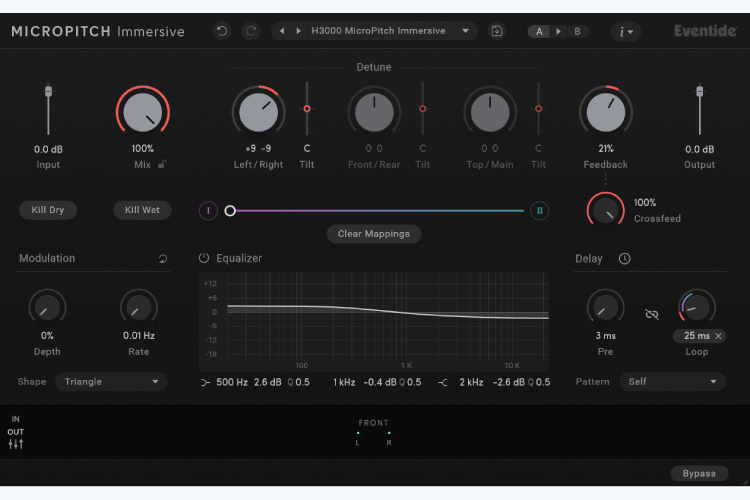Load the previous preset with left arrow
Viewport: 750px width, 500px height.
point(282,31)
